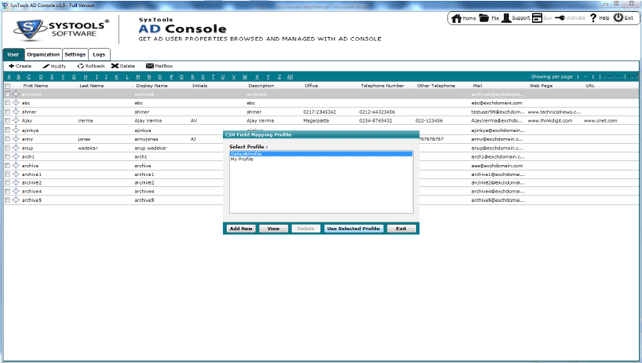Open the Logs tab

[x=99, y=54]
